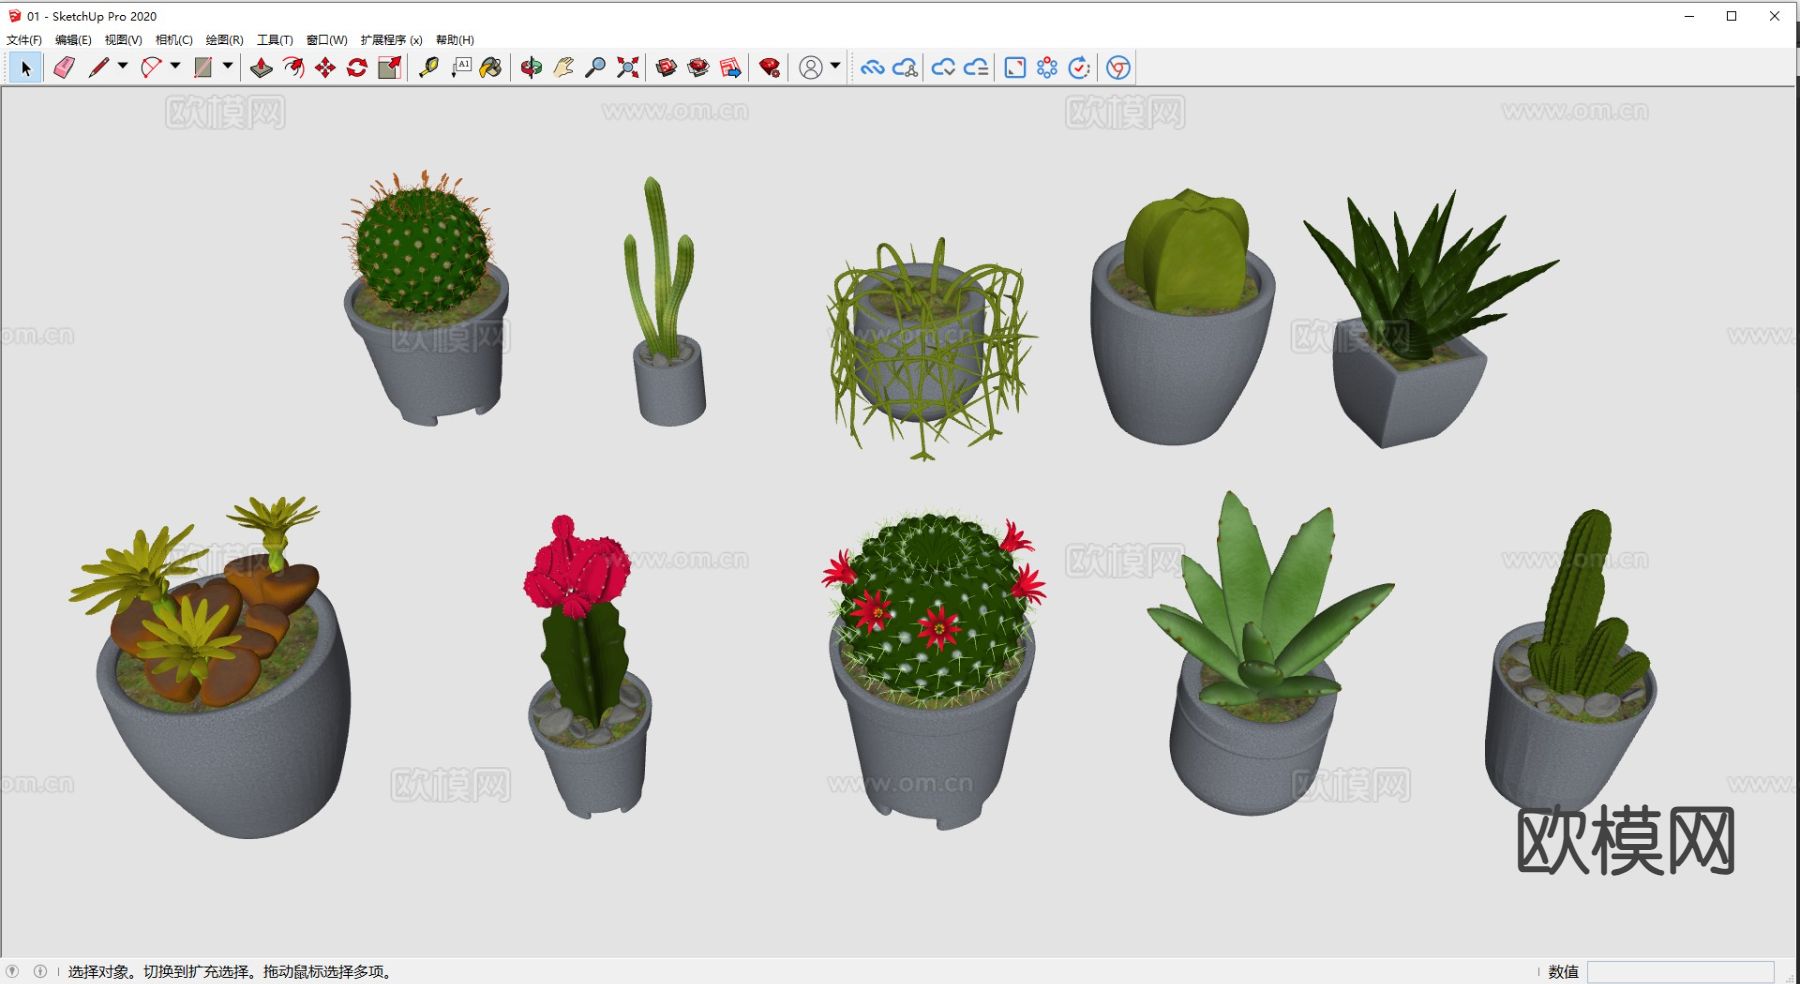Select the Eraser tool
1800x984 pixels.
[x=64, y=67]
